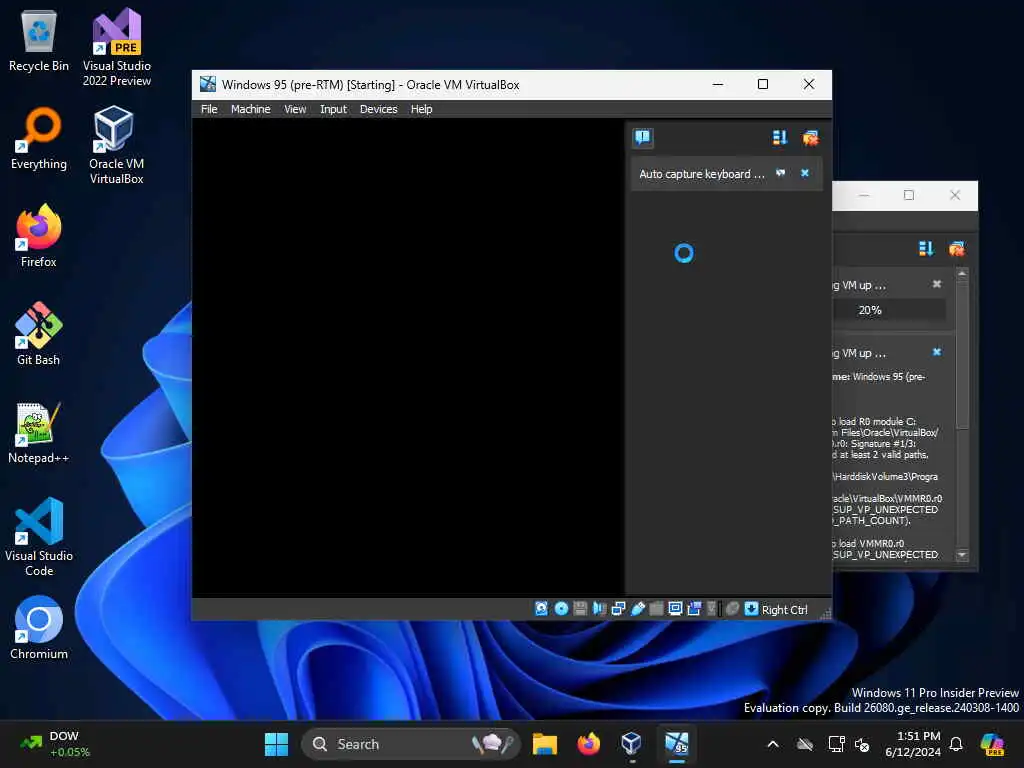Click scrollbar up arrow in background notification list
1024x768 pixels.
point(962,274)
